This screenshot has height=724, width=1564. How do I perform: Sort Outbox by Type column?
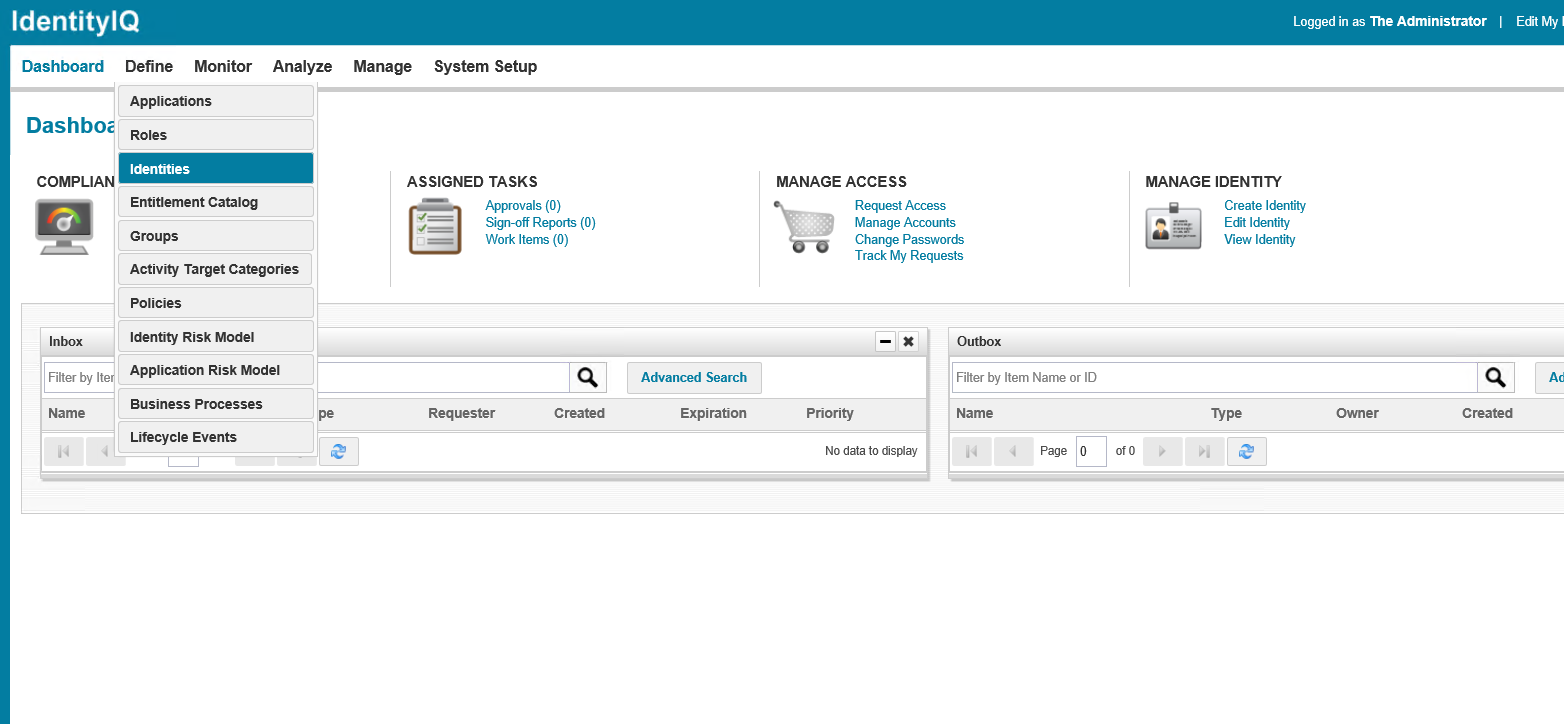pyautogui.click(x=1226, y=413)
